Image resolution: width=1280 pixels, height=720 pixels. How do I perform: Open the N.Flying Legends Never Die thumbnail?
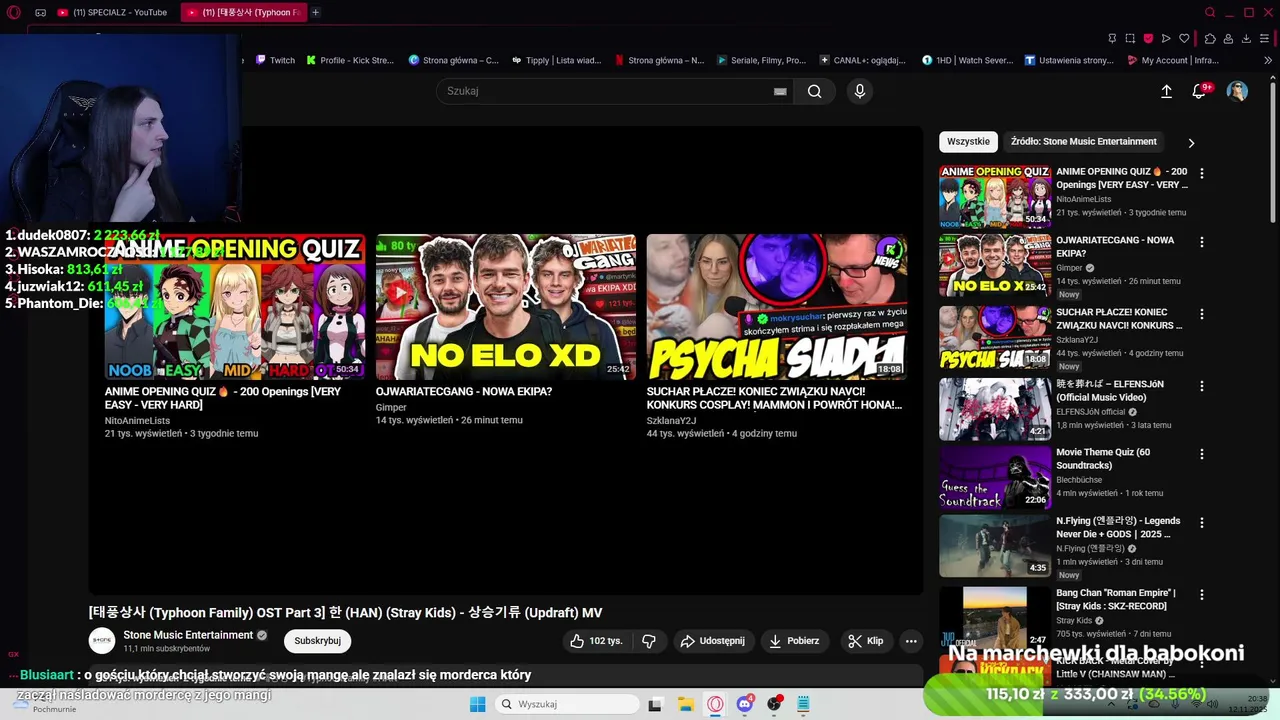click(x=995, y=546)
